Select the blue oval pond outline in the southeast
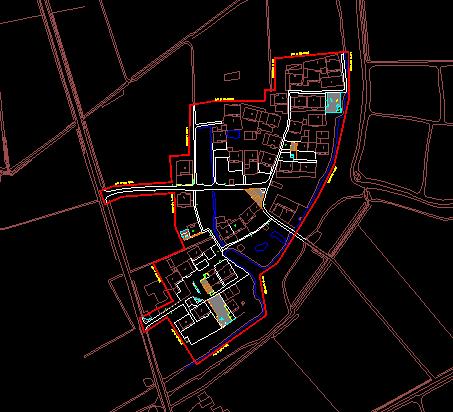453x412 pixels. (261, 247)
